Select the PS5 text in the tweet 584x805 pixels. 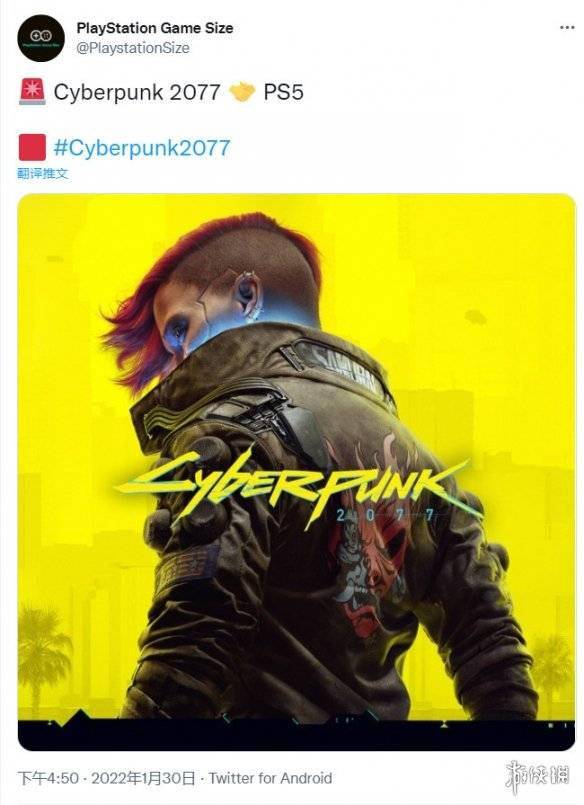(283, 92)
